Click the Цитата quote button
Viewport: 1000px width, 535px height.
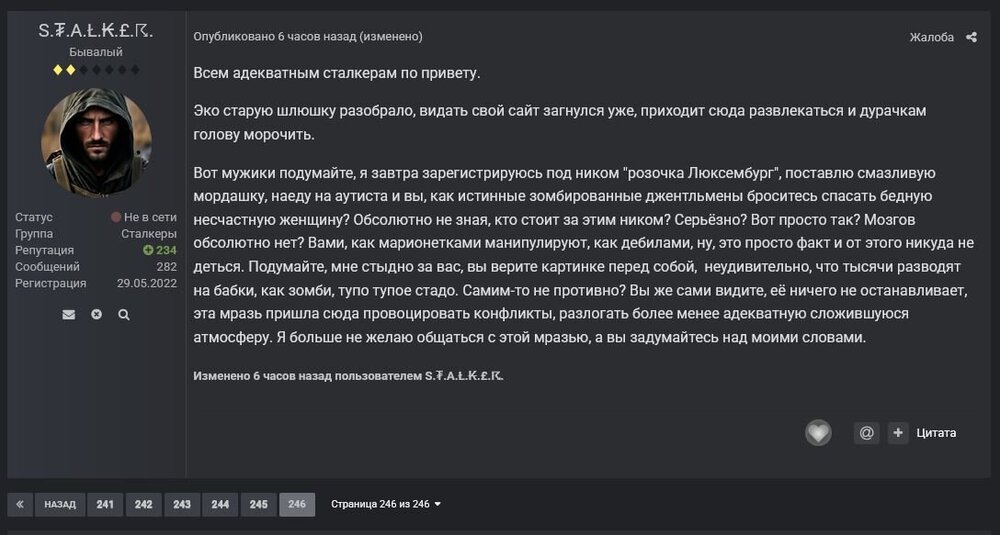click(x=936, y=433)
